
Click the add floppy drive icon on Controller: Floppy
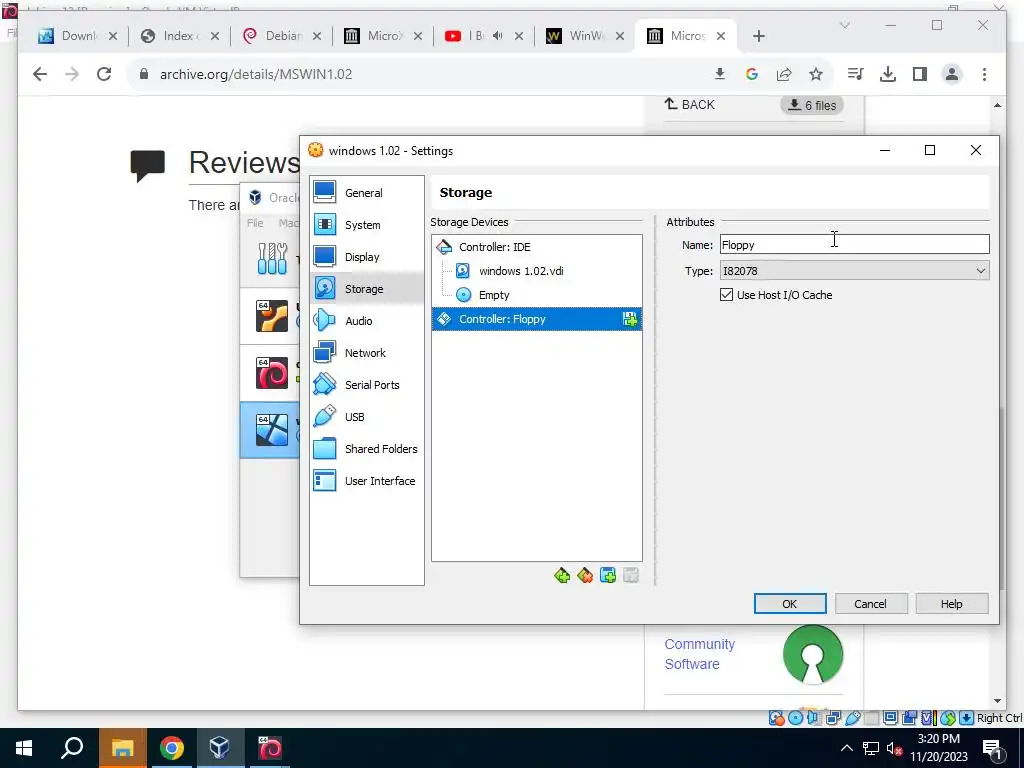coord(630,319)
